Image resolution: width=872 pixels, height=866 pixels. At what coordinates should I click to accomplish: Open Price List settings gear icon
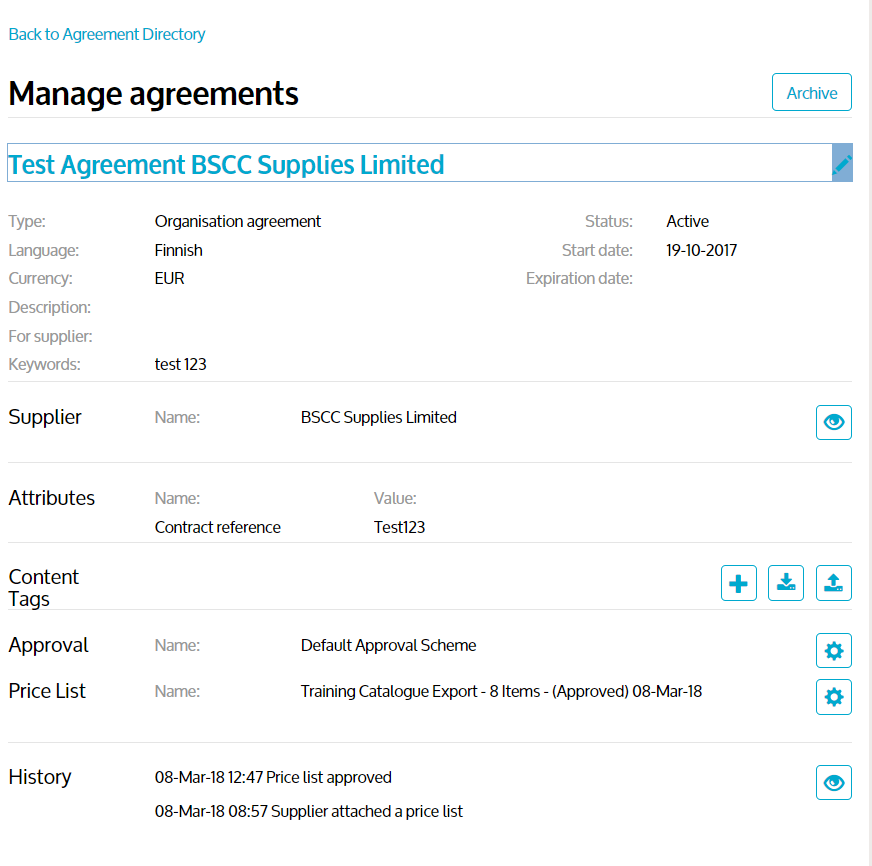[834, 697]
